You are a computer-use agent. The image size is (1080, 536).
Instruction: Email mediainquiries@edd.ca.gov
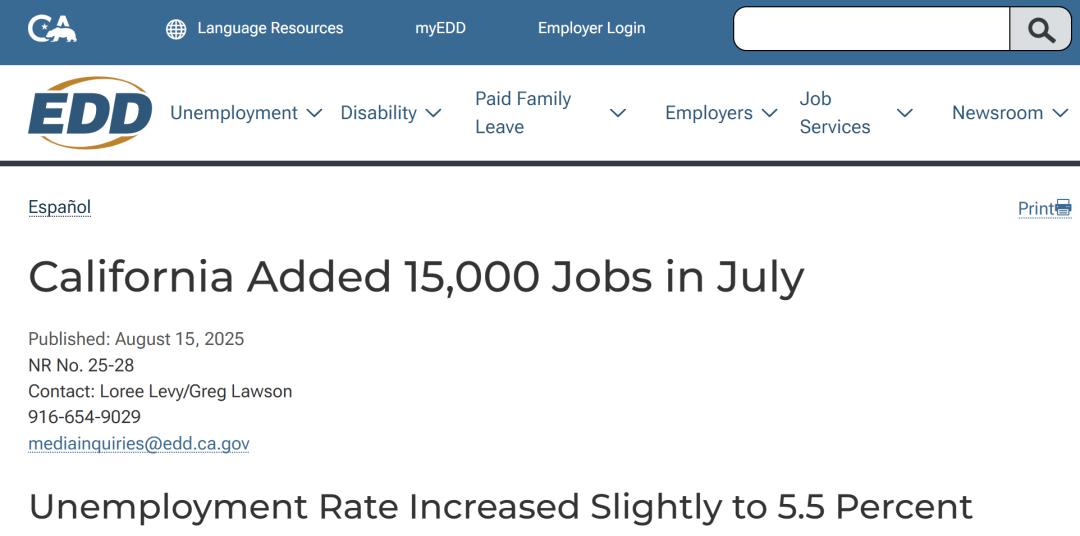point(139,444)
